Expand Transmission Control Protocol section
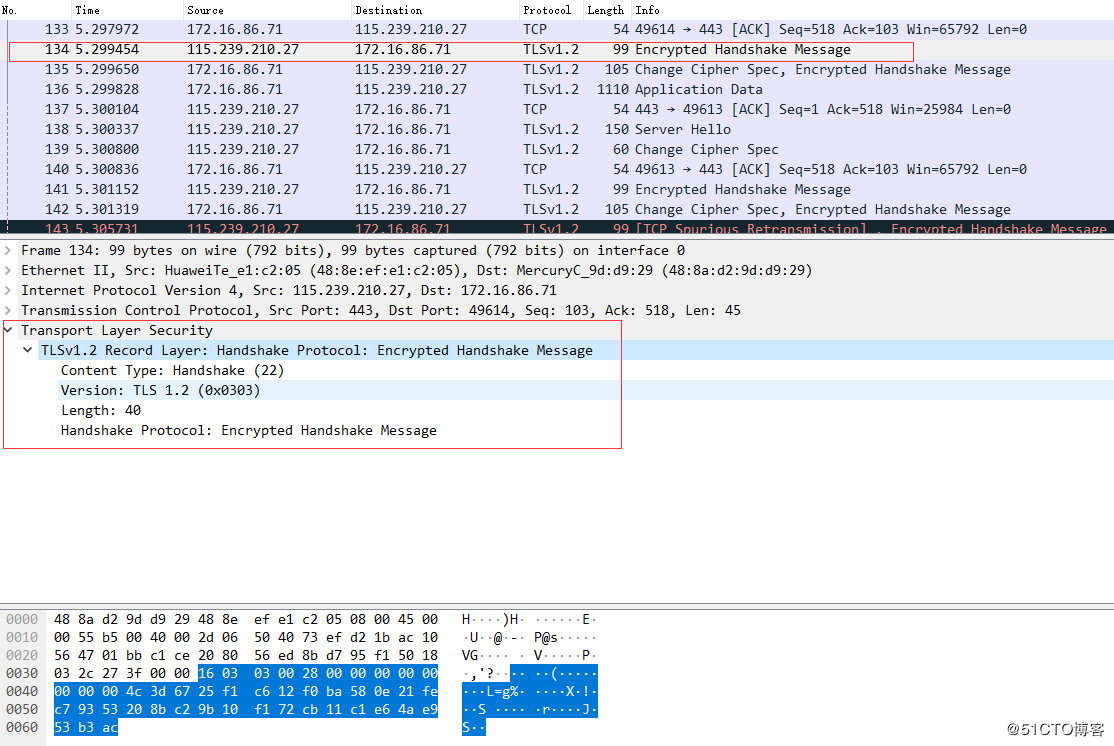1114x746 pixels. tap(9, 310)
